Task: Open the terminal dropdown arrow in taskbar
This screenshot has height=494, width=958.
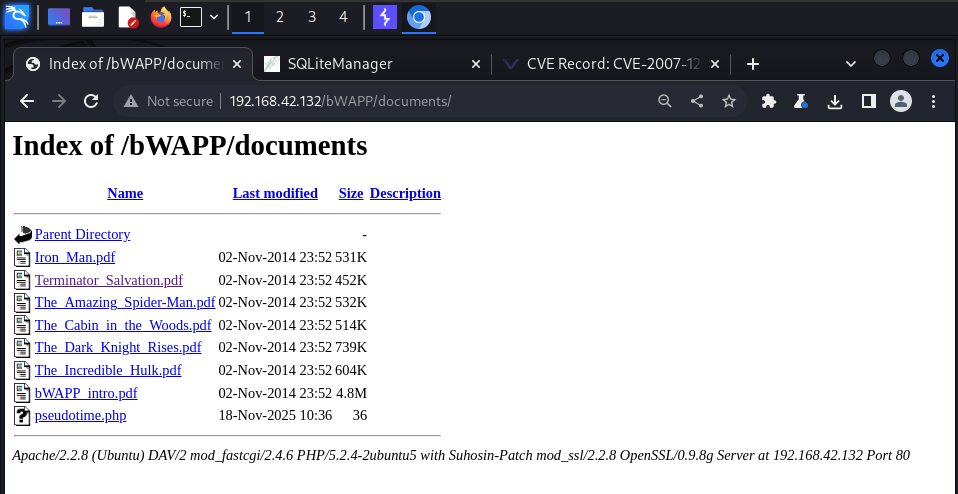Action: click(215, 17)
